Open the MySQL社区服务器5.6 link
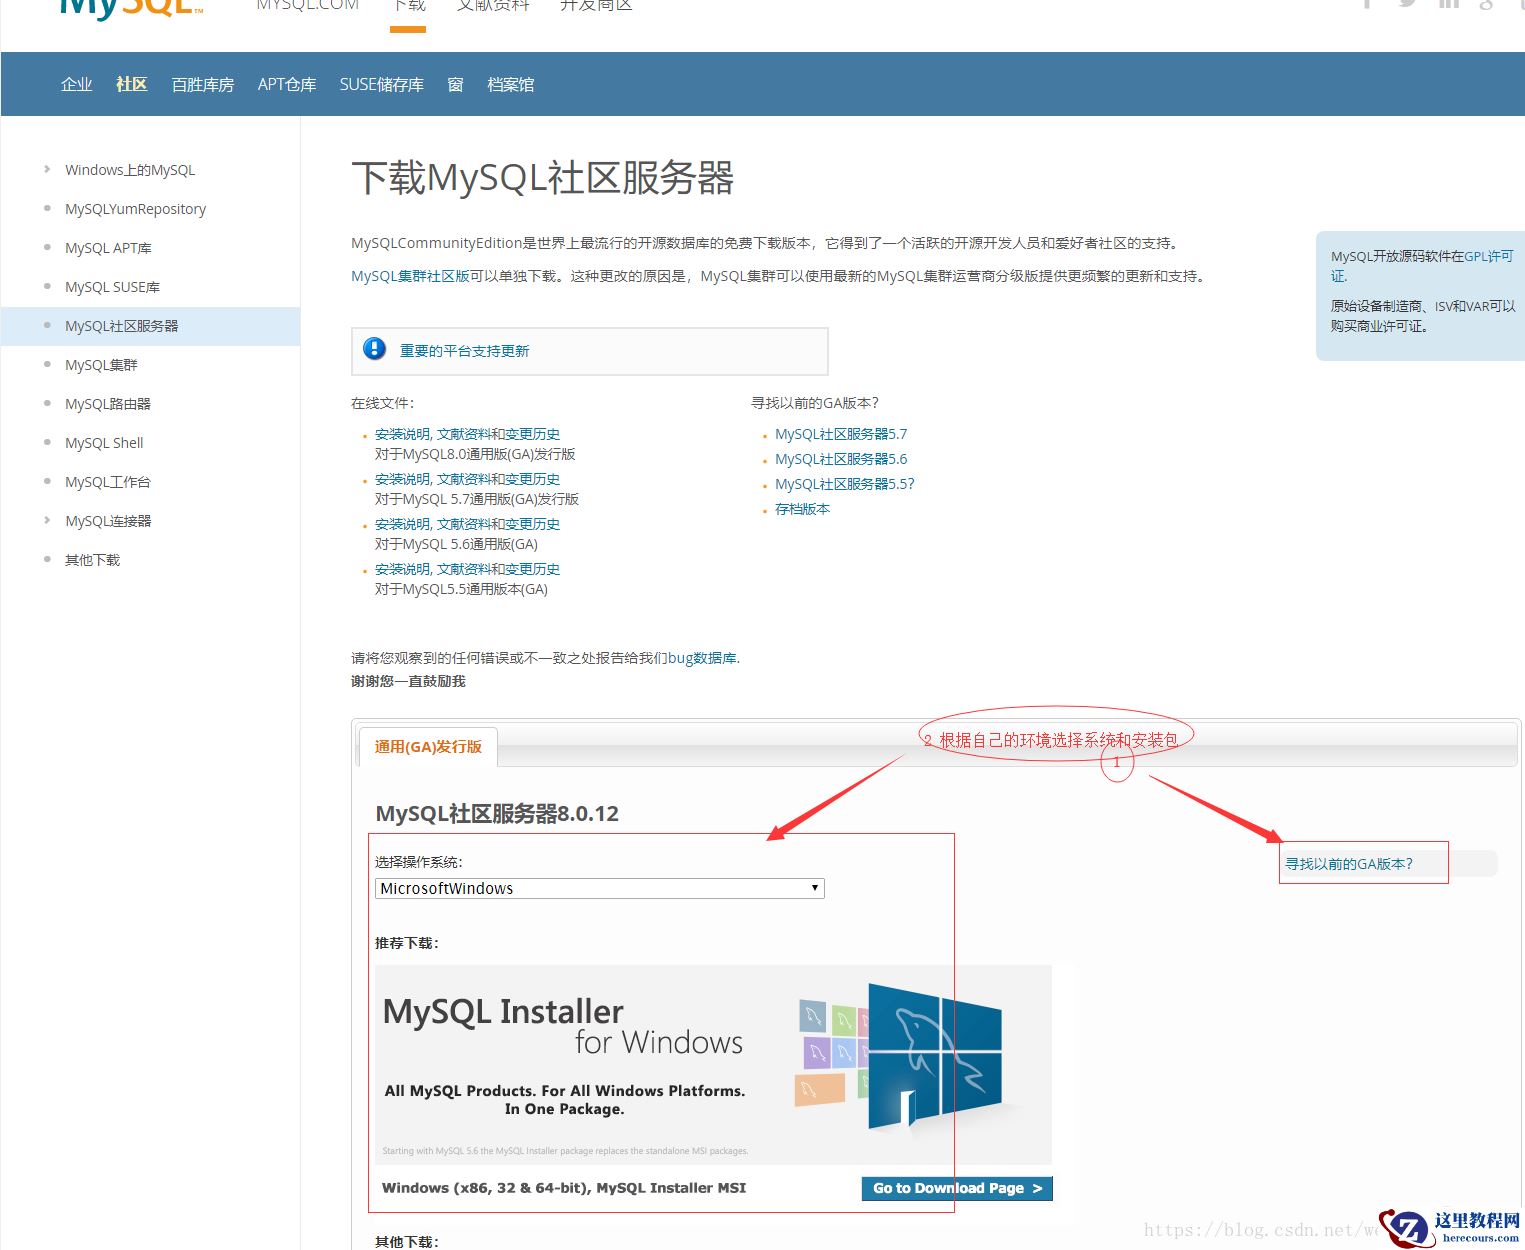 [x=841, y=459]
